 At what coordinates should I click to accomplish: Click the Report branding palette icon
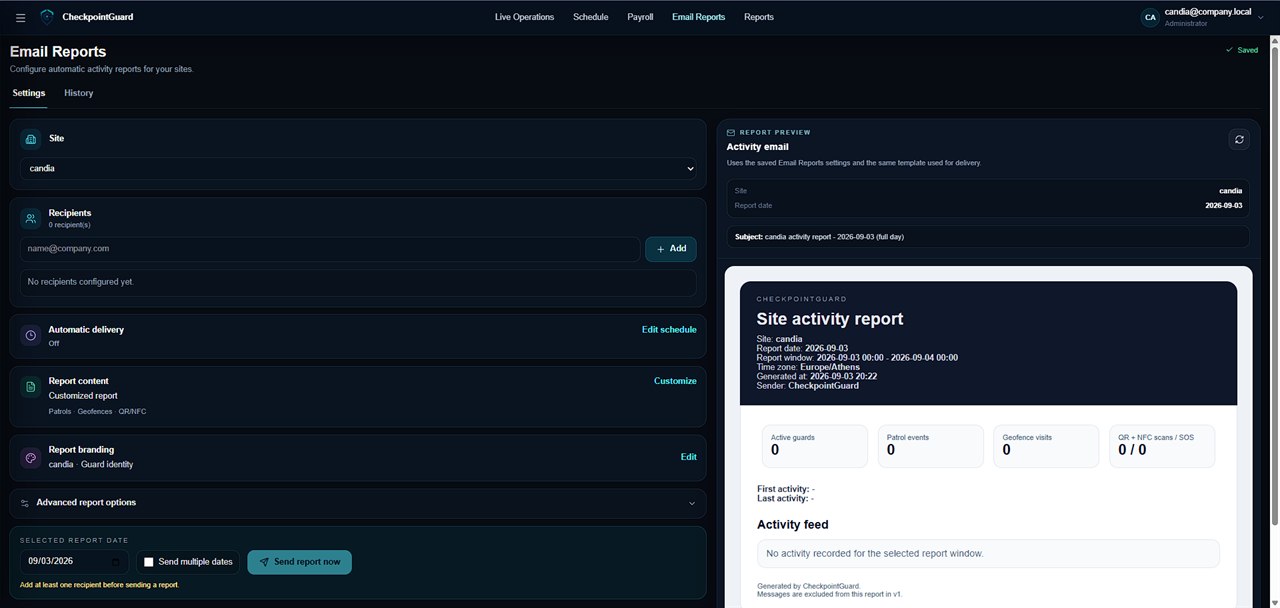31,458
